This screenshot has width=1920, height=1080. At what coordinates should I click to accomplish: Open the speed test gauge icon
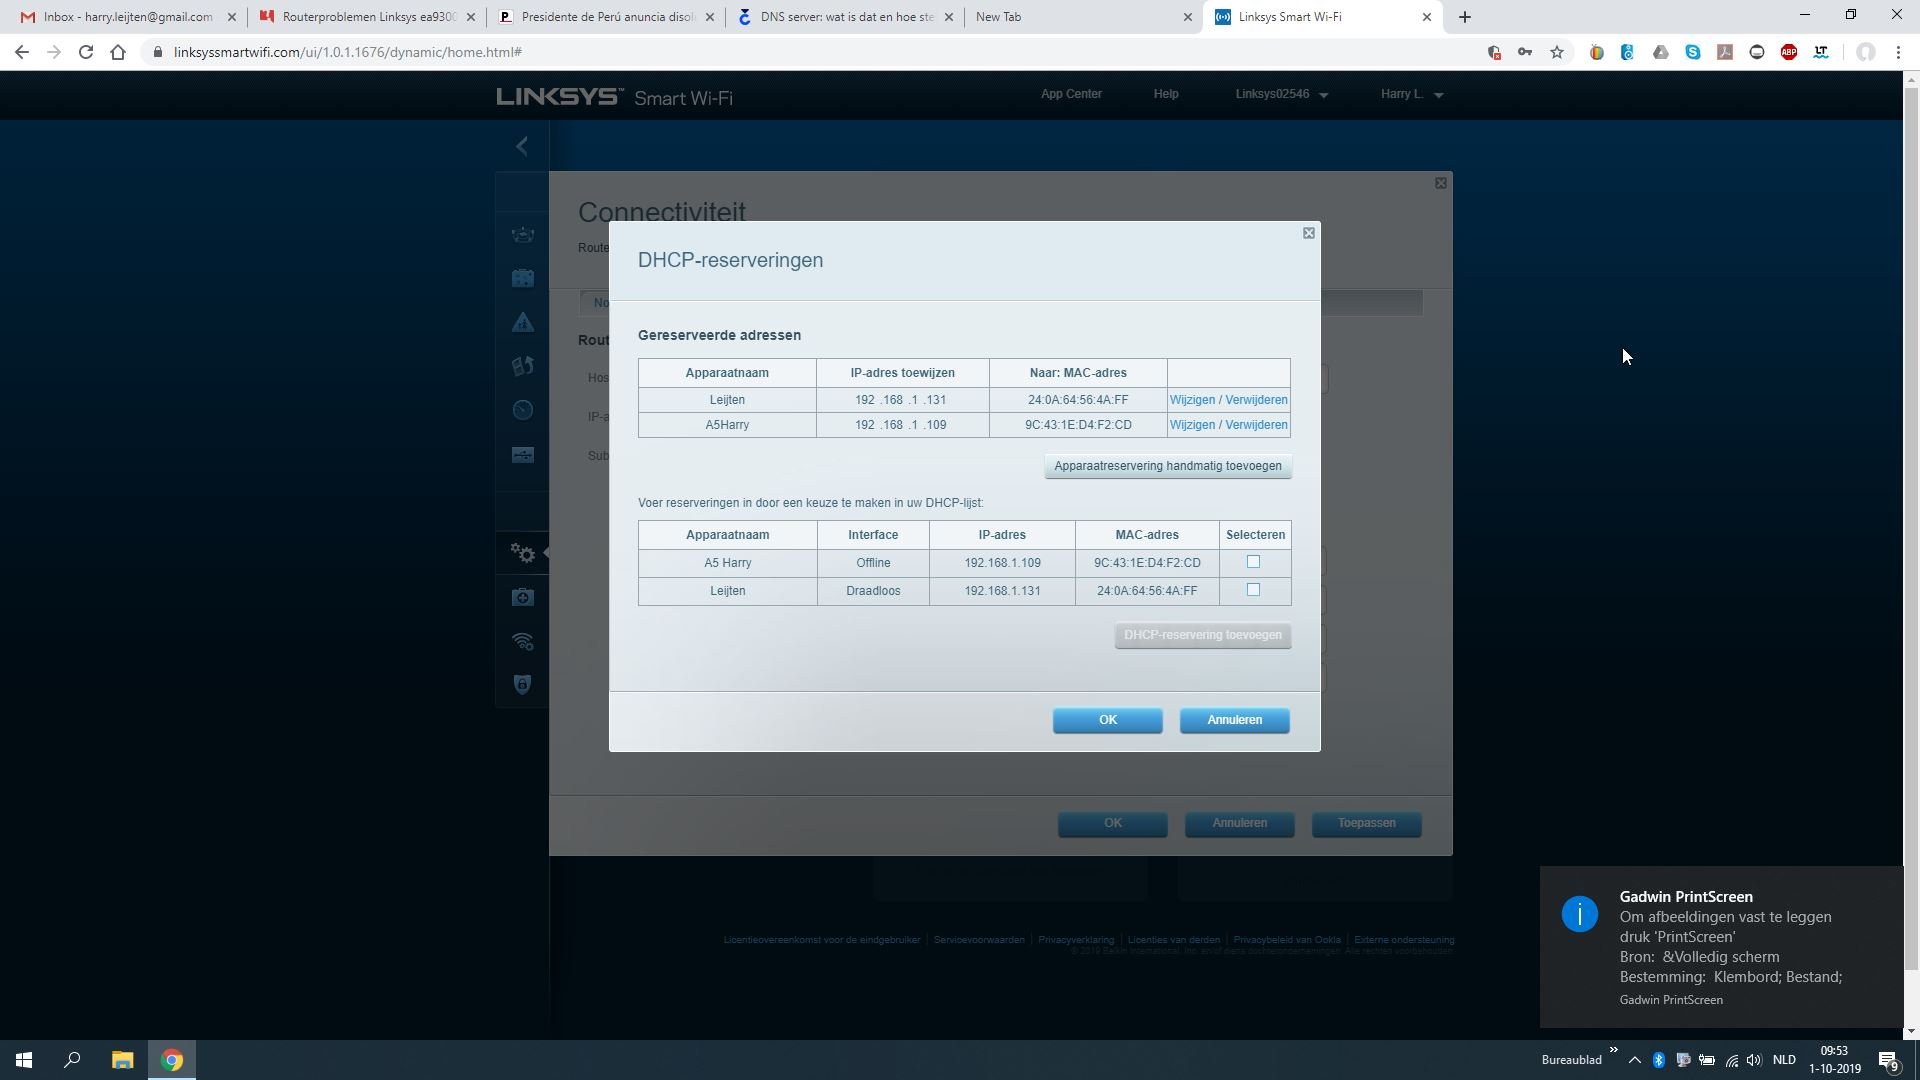[x=522, y=410]
